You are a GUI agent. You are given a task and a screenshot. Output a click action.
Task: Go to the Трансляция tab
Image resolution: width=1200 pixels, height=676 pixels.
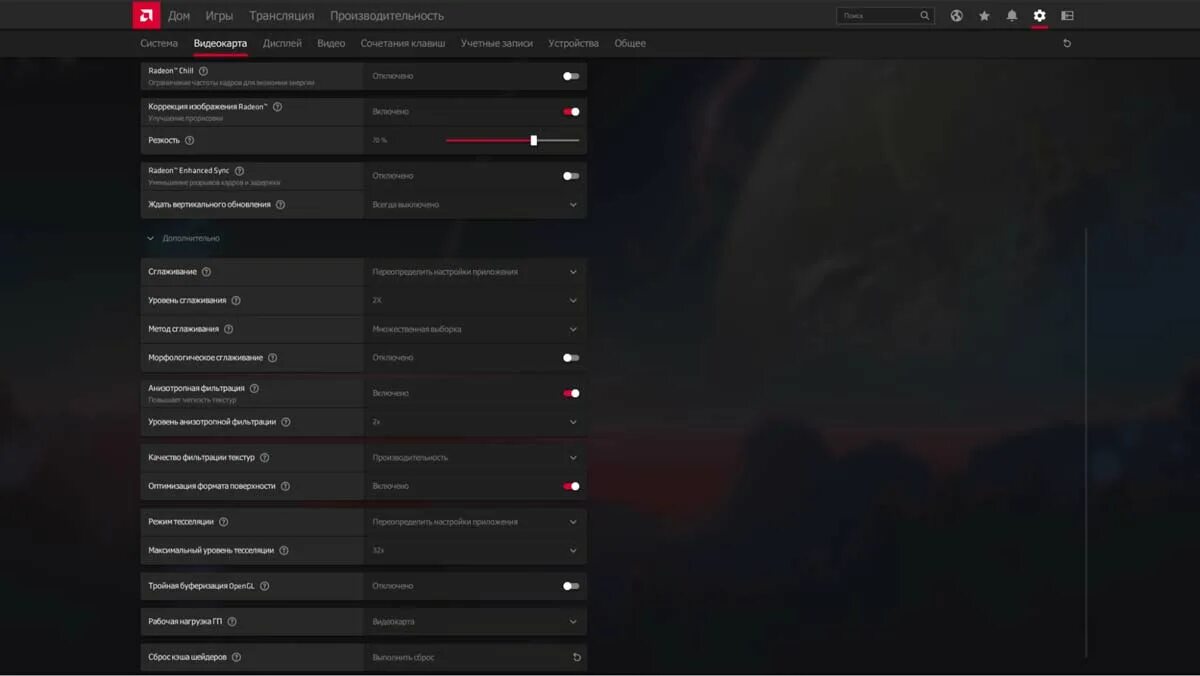281,16
